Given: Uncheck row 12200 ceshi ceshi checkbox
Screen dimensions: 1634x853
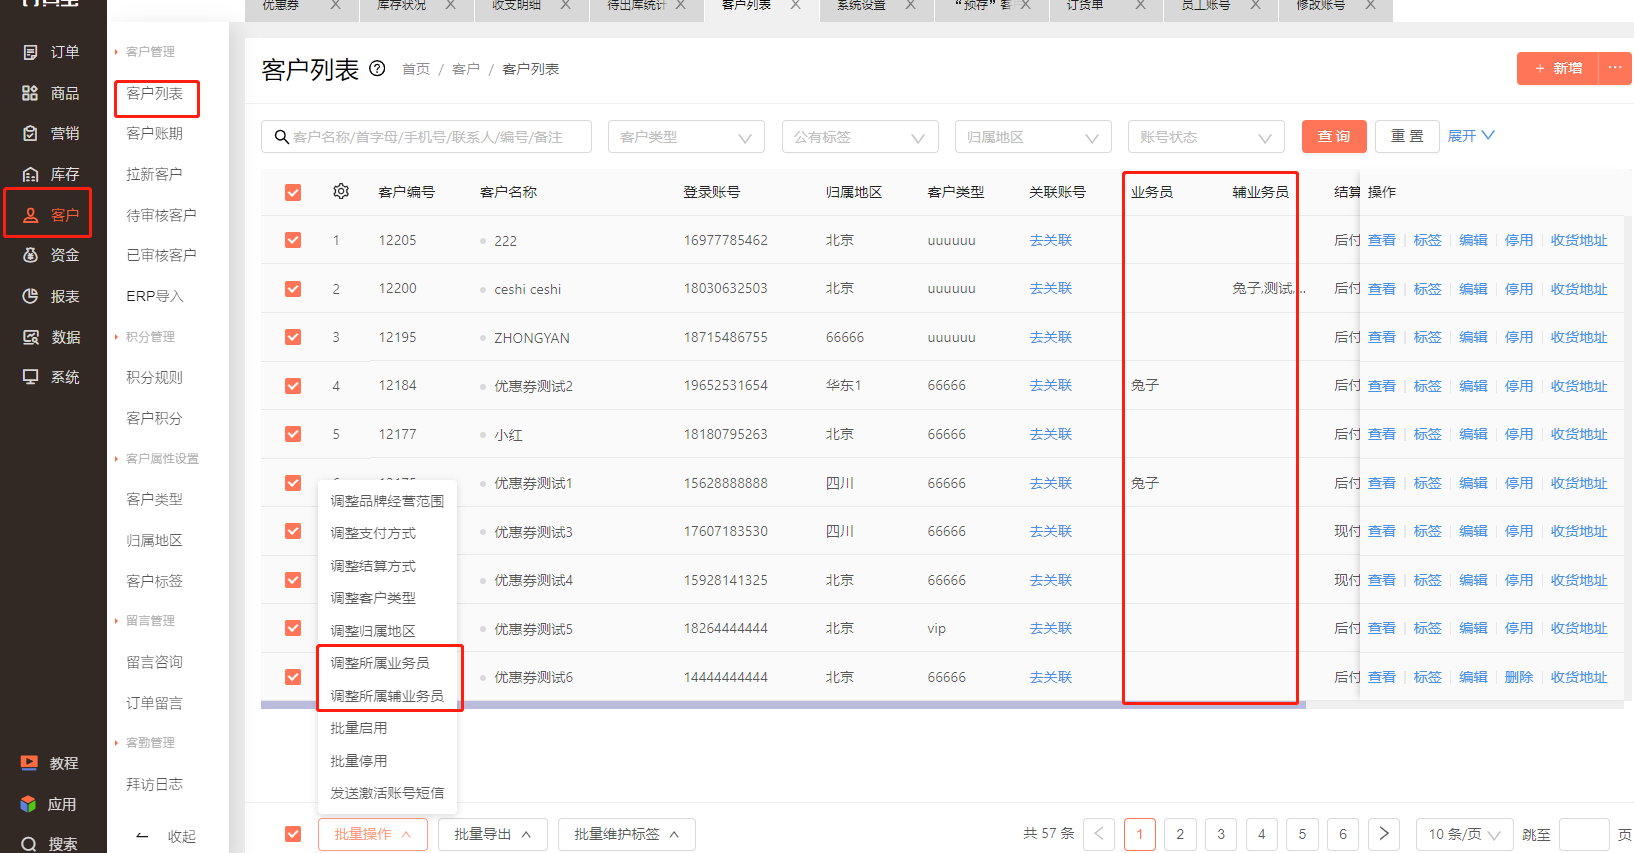Looking at the screenshot, I should point(293,289).
